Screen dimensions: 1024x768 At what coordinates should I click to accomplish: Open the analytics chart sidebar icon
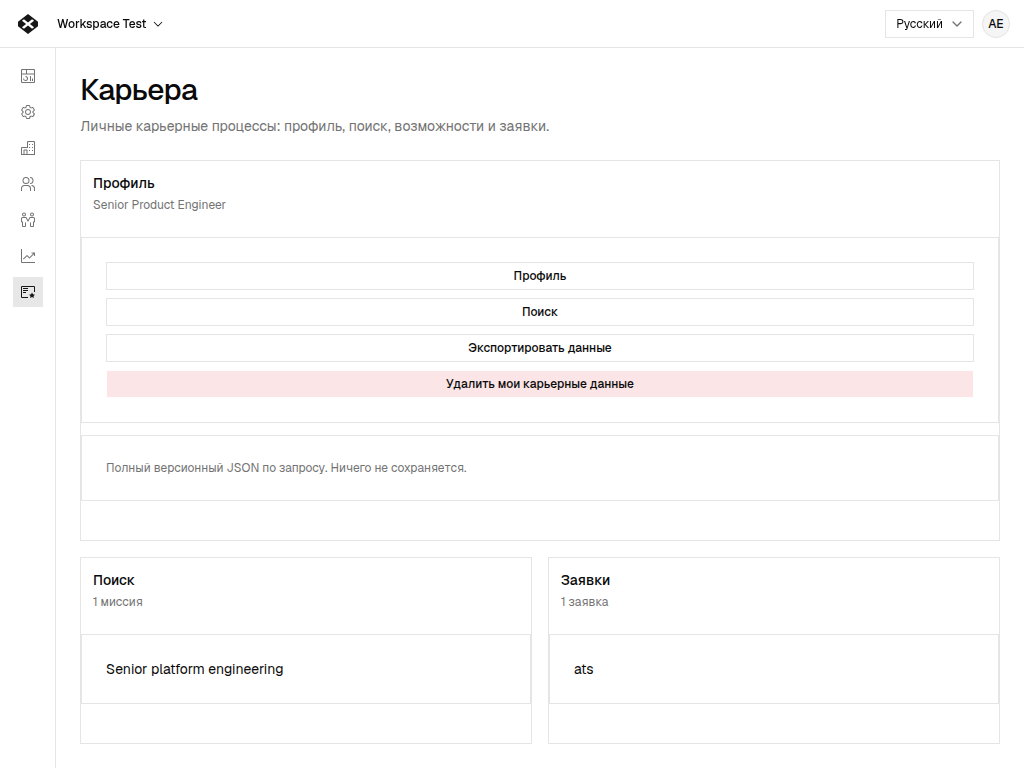point(28,256)
